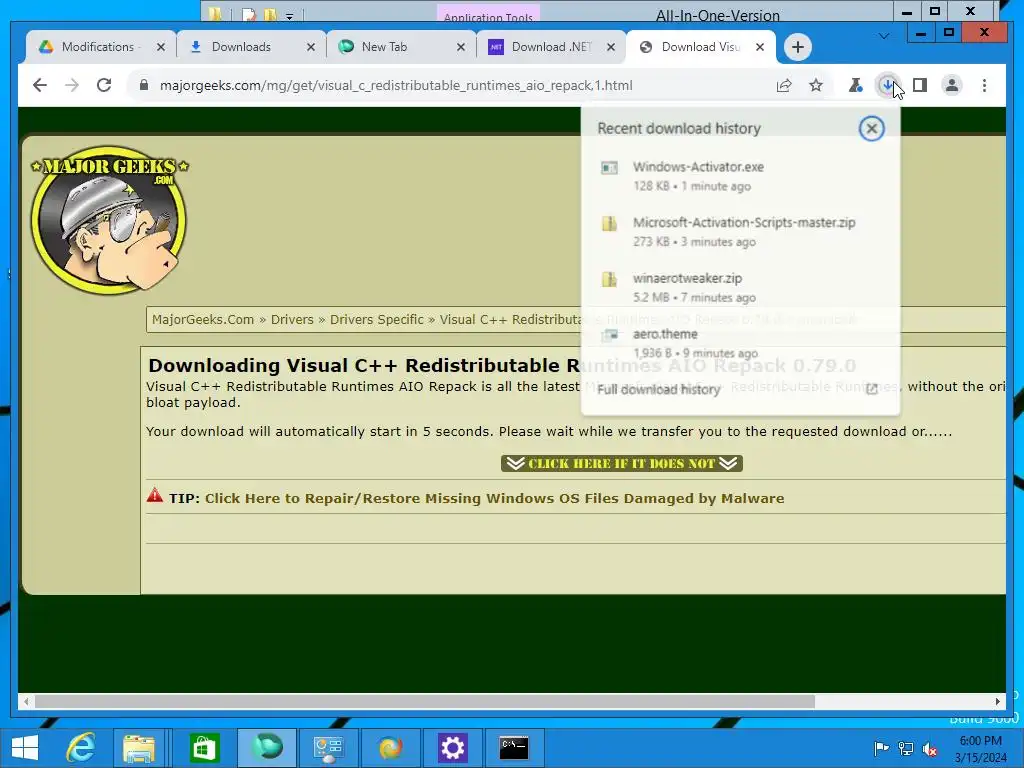Click the 'Click here if it does not' button
This screenshot has height=768, width=1024.
coord(622,463)
